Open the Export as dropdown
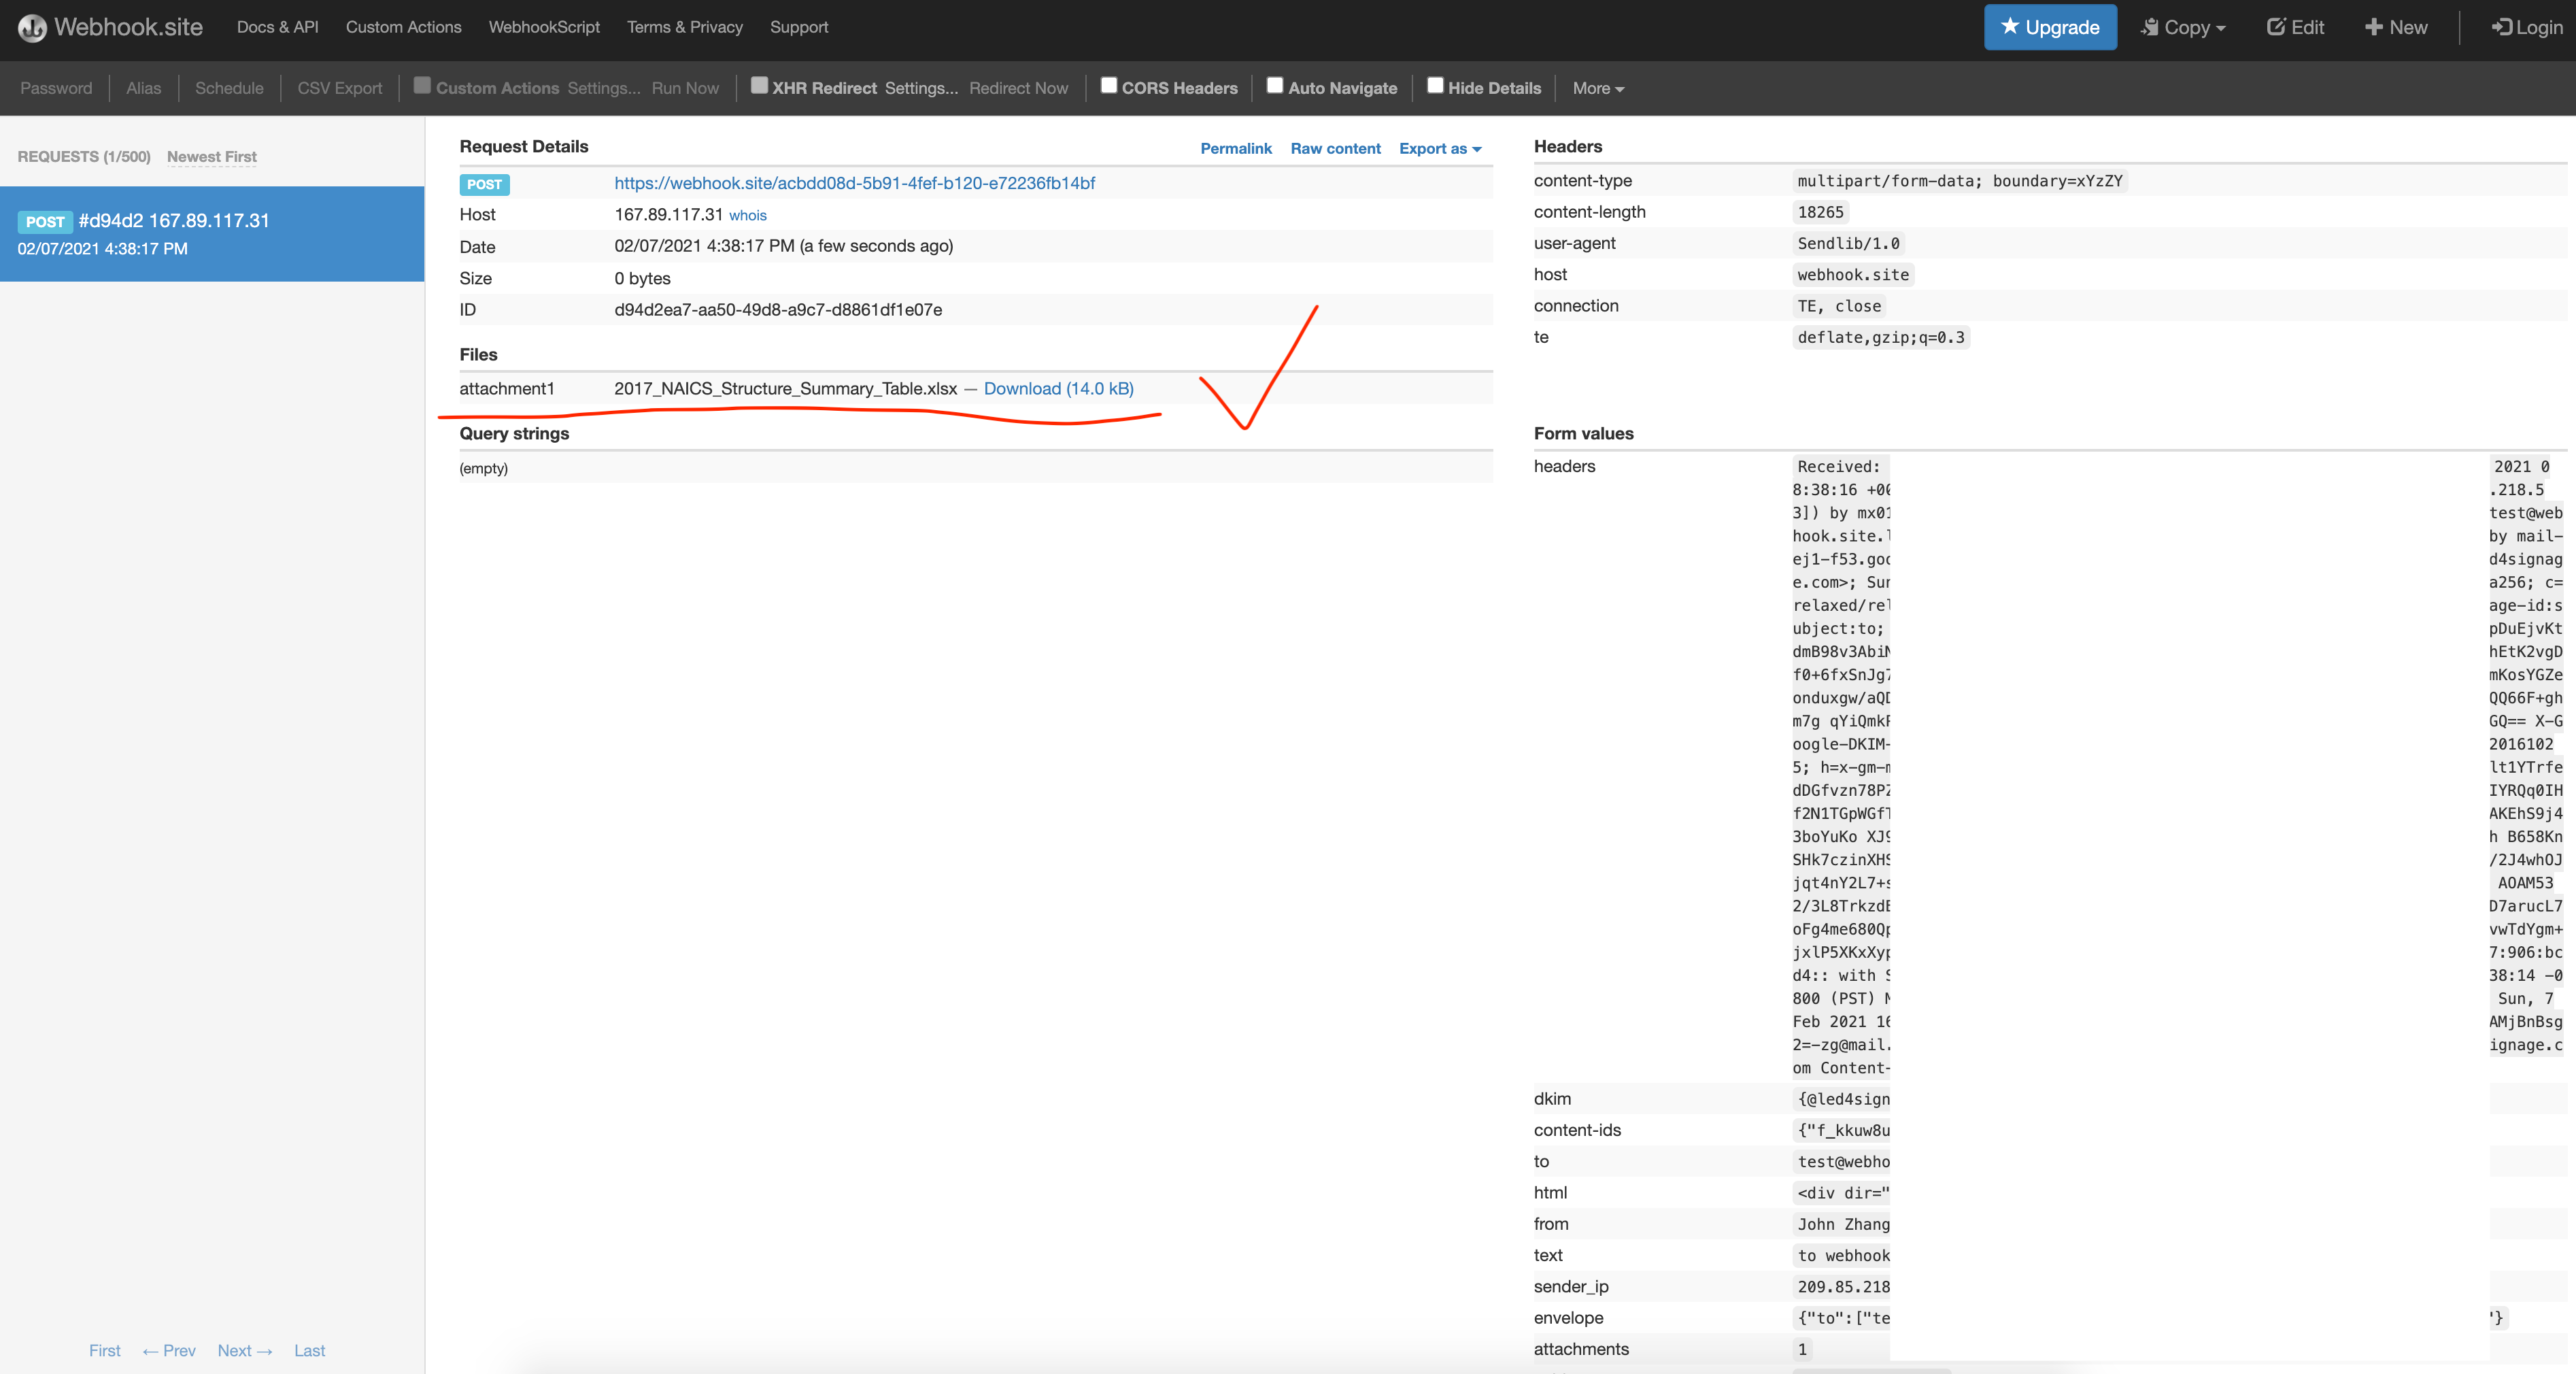2576x1374 pixels. [x=1440, y=148]
